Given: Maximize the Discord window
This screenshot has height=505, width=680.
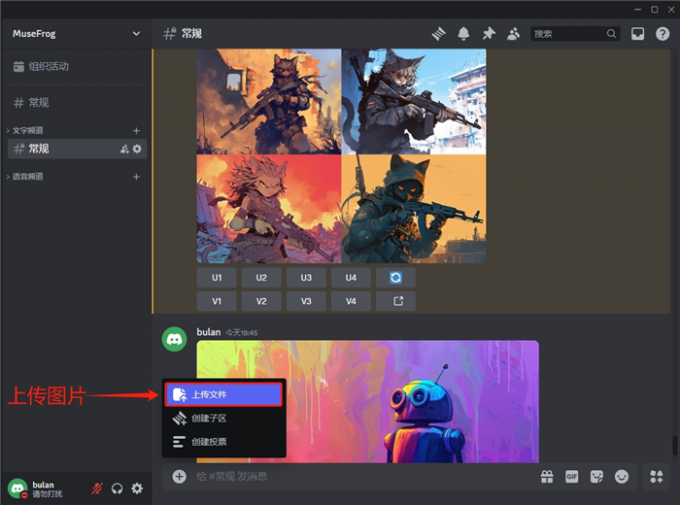Looking at the screenshot, I should click(654, 9).
